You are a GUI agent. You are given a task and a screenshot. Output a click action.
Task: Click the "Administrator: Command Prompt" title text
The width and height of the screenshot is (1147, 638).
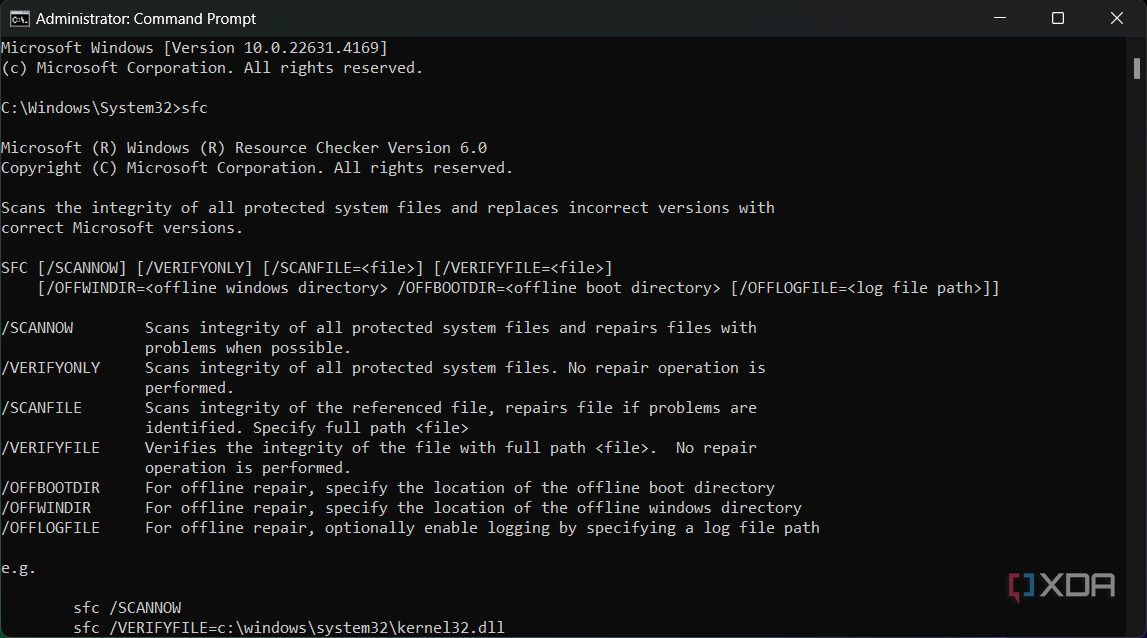pyautogui.click(x=146, y=18)
